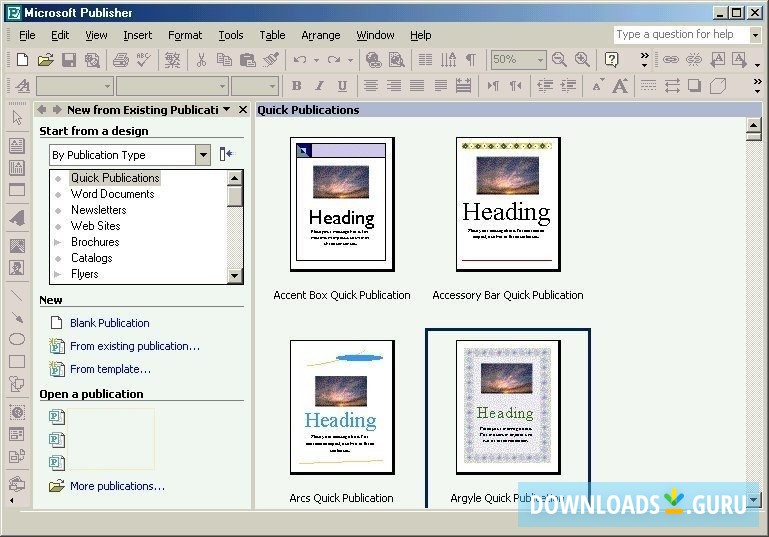This screenshot has height=537, width=769.
Task: Toggle Bold formatting button
Action: (x=296, y=86)
